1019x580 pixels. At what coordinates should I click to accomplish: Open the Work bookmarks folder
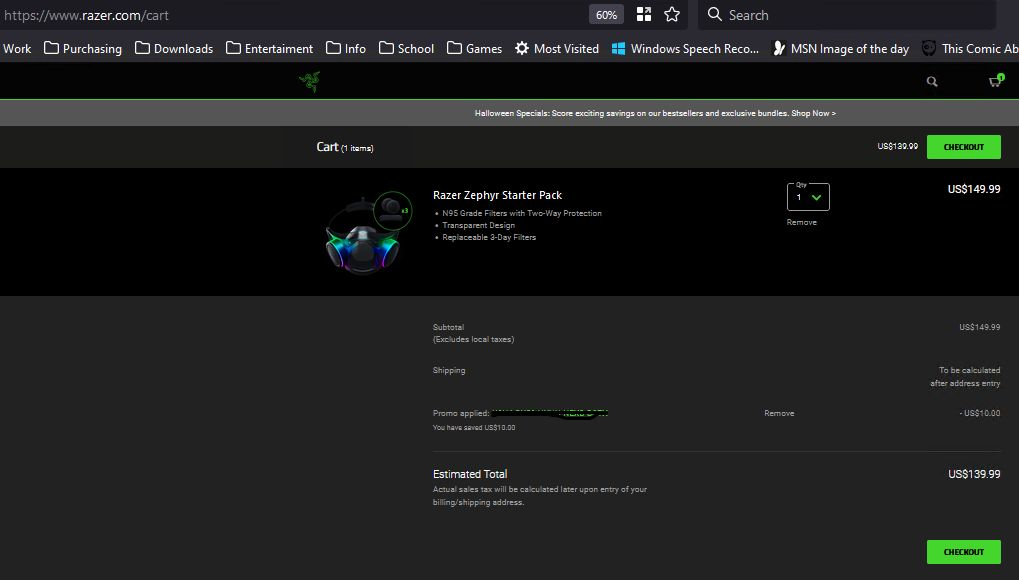tap(17, 49)
